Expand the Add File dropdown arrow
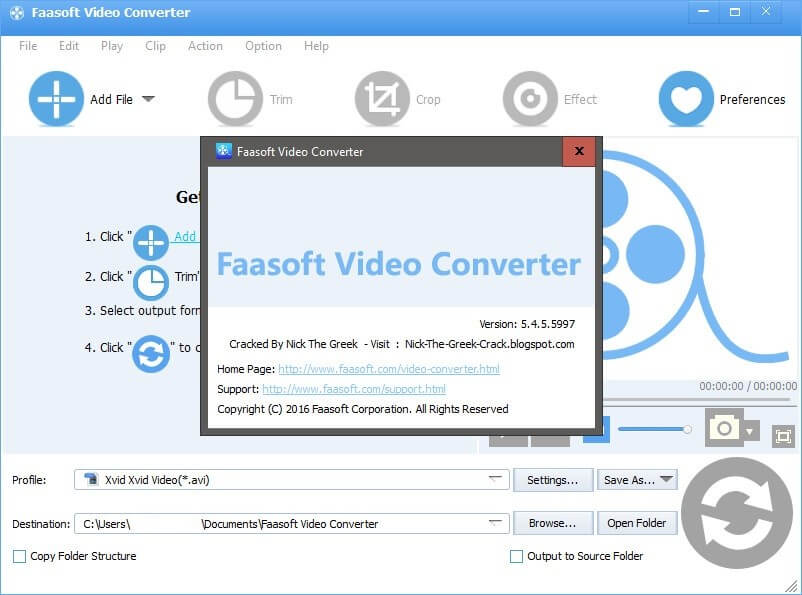The width and height of the screenshot is (802, 595). click(148, 99)
